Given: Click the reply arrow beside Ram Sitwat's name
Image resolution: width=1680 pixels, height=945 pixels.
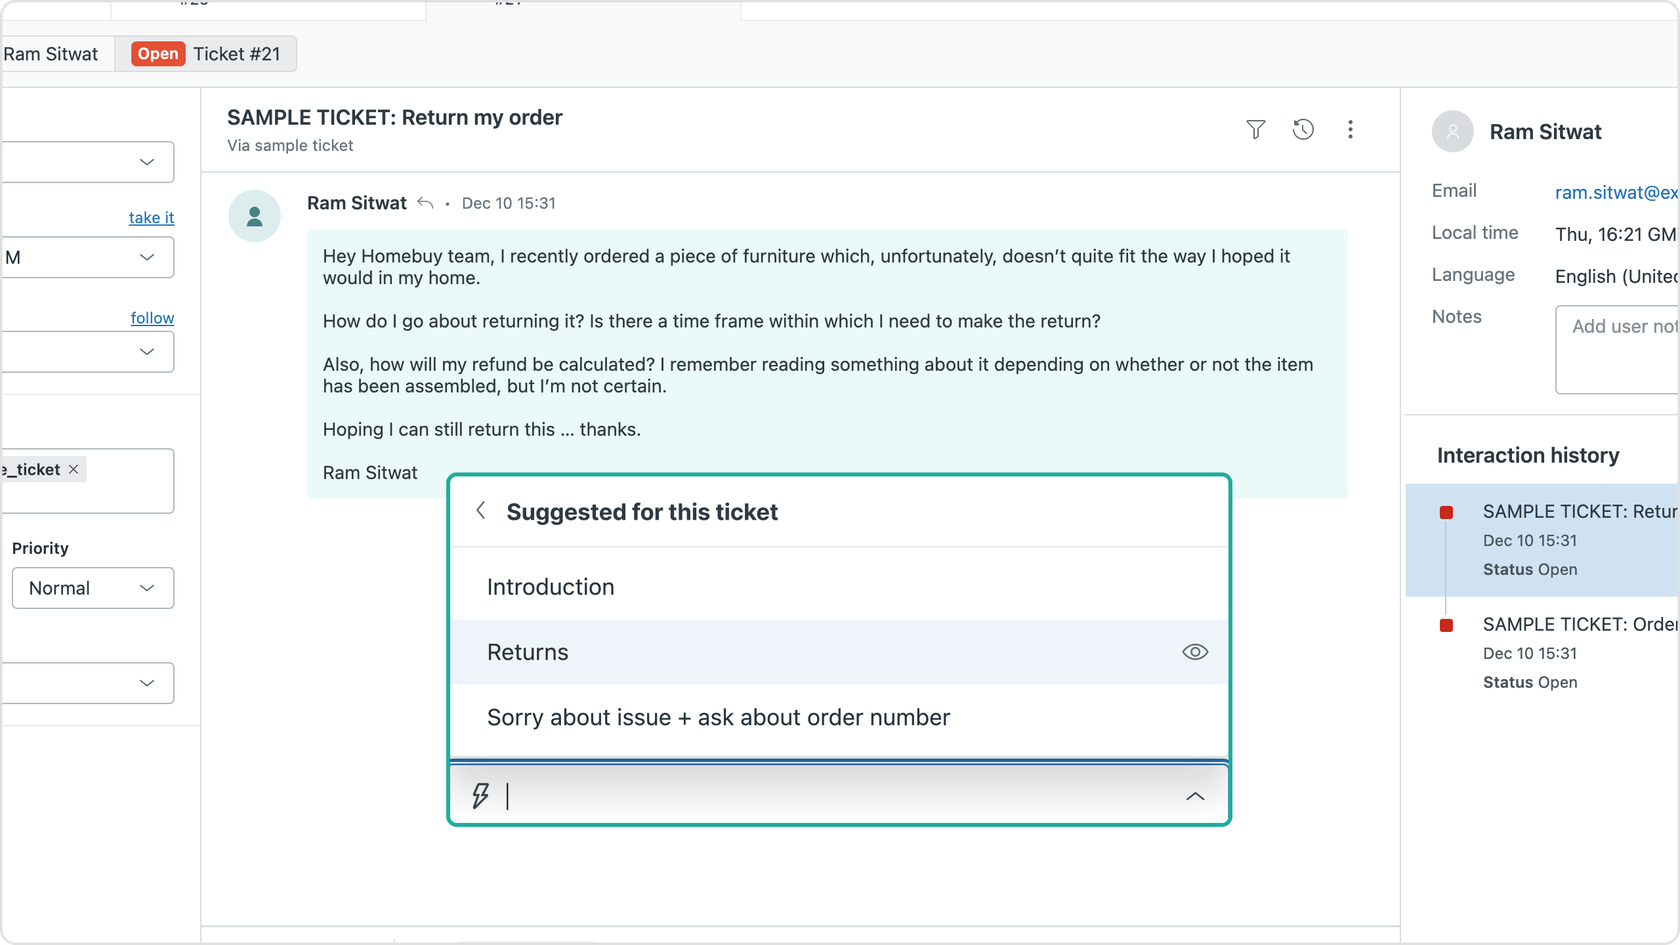Looking at the screenshot, I should 424,202.
